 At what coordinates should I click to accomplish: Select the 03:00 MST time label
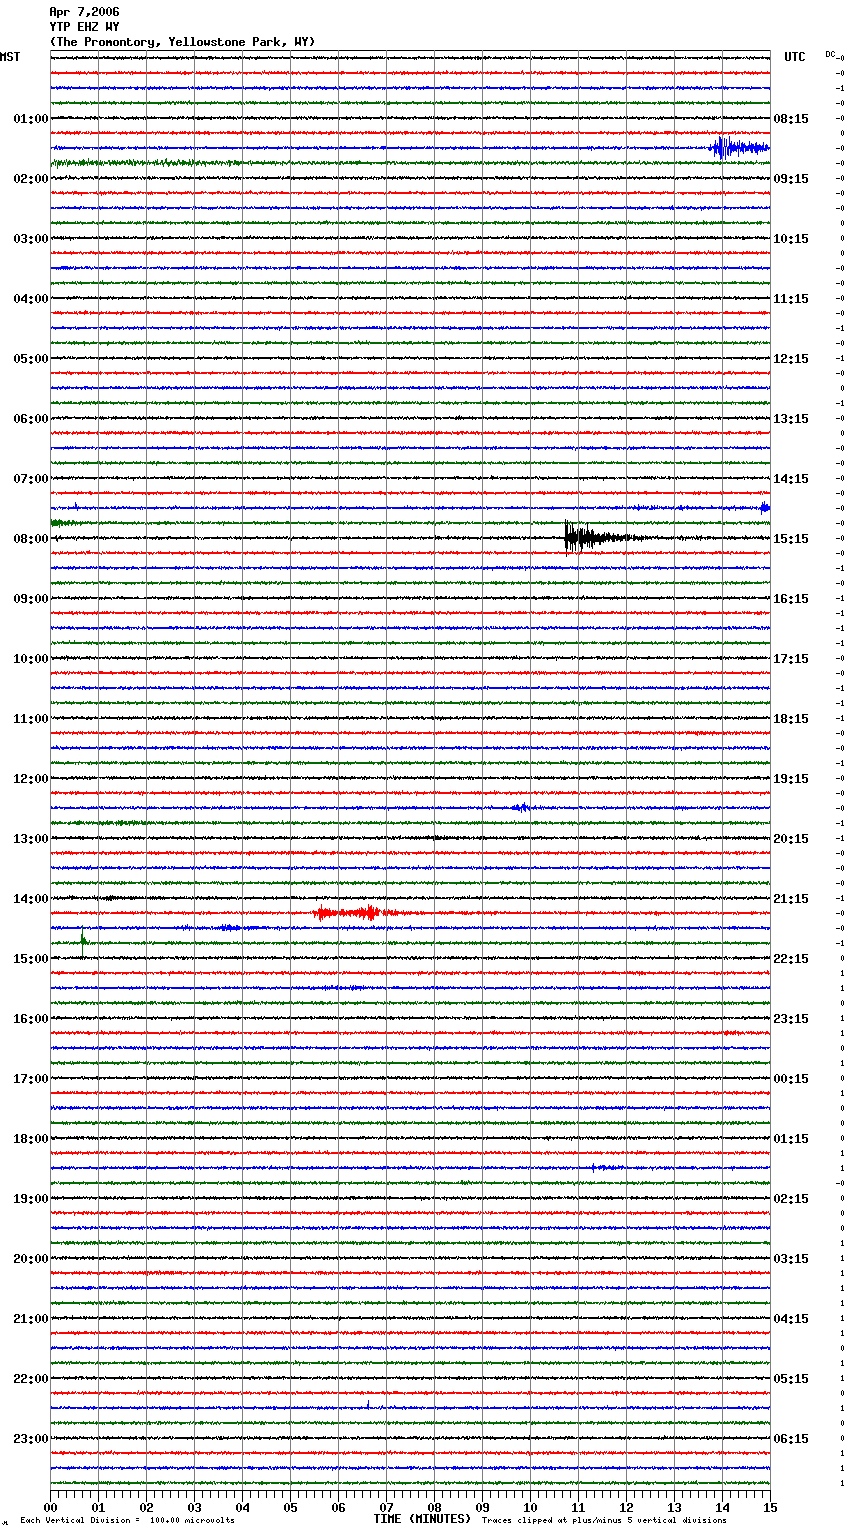(x=31, y=239)
